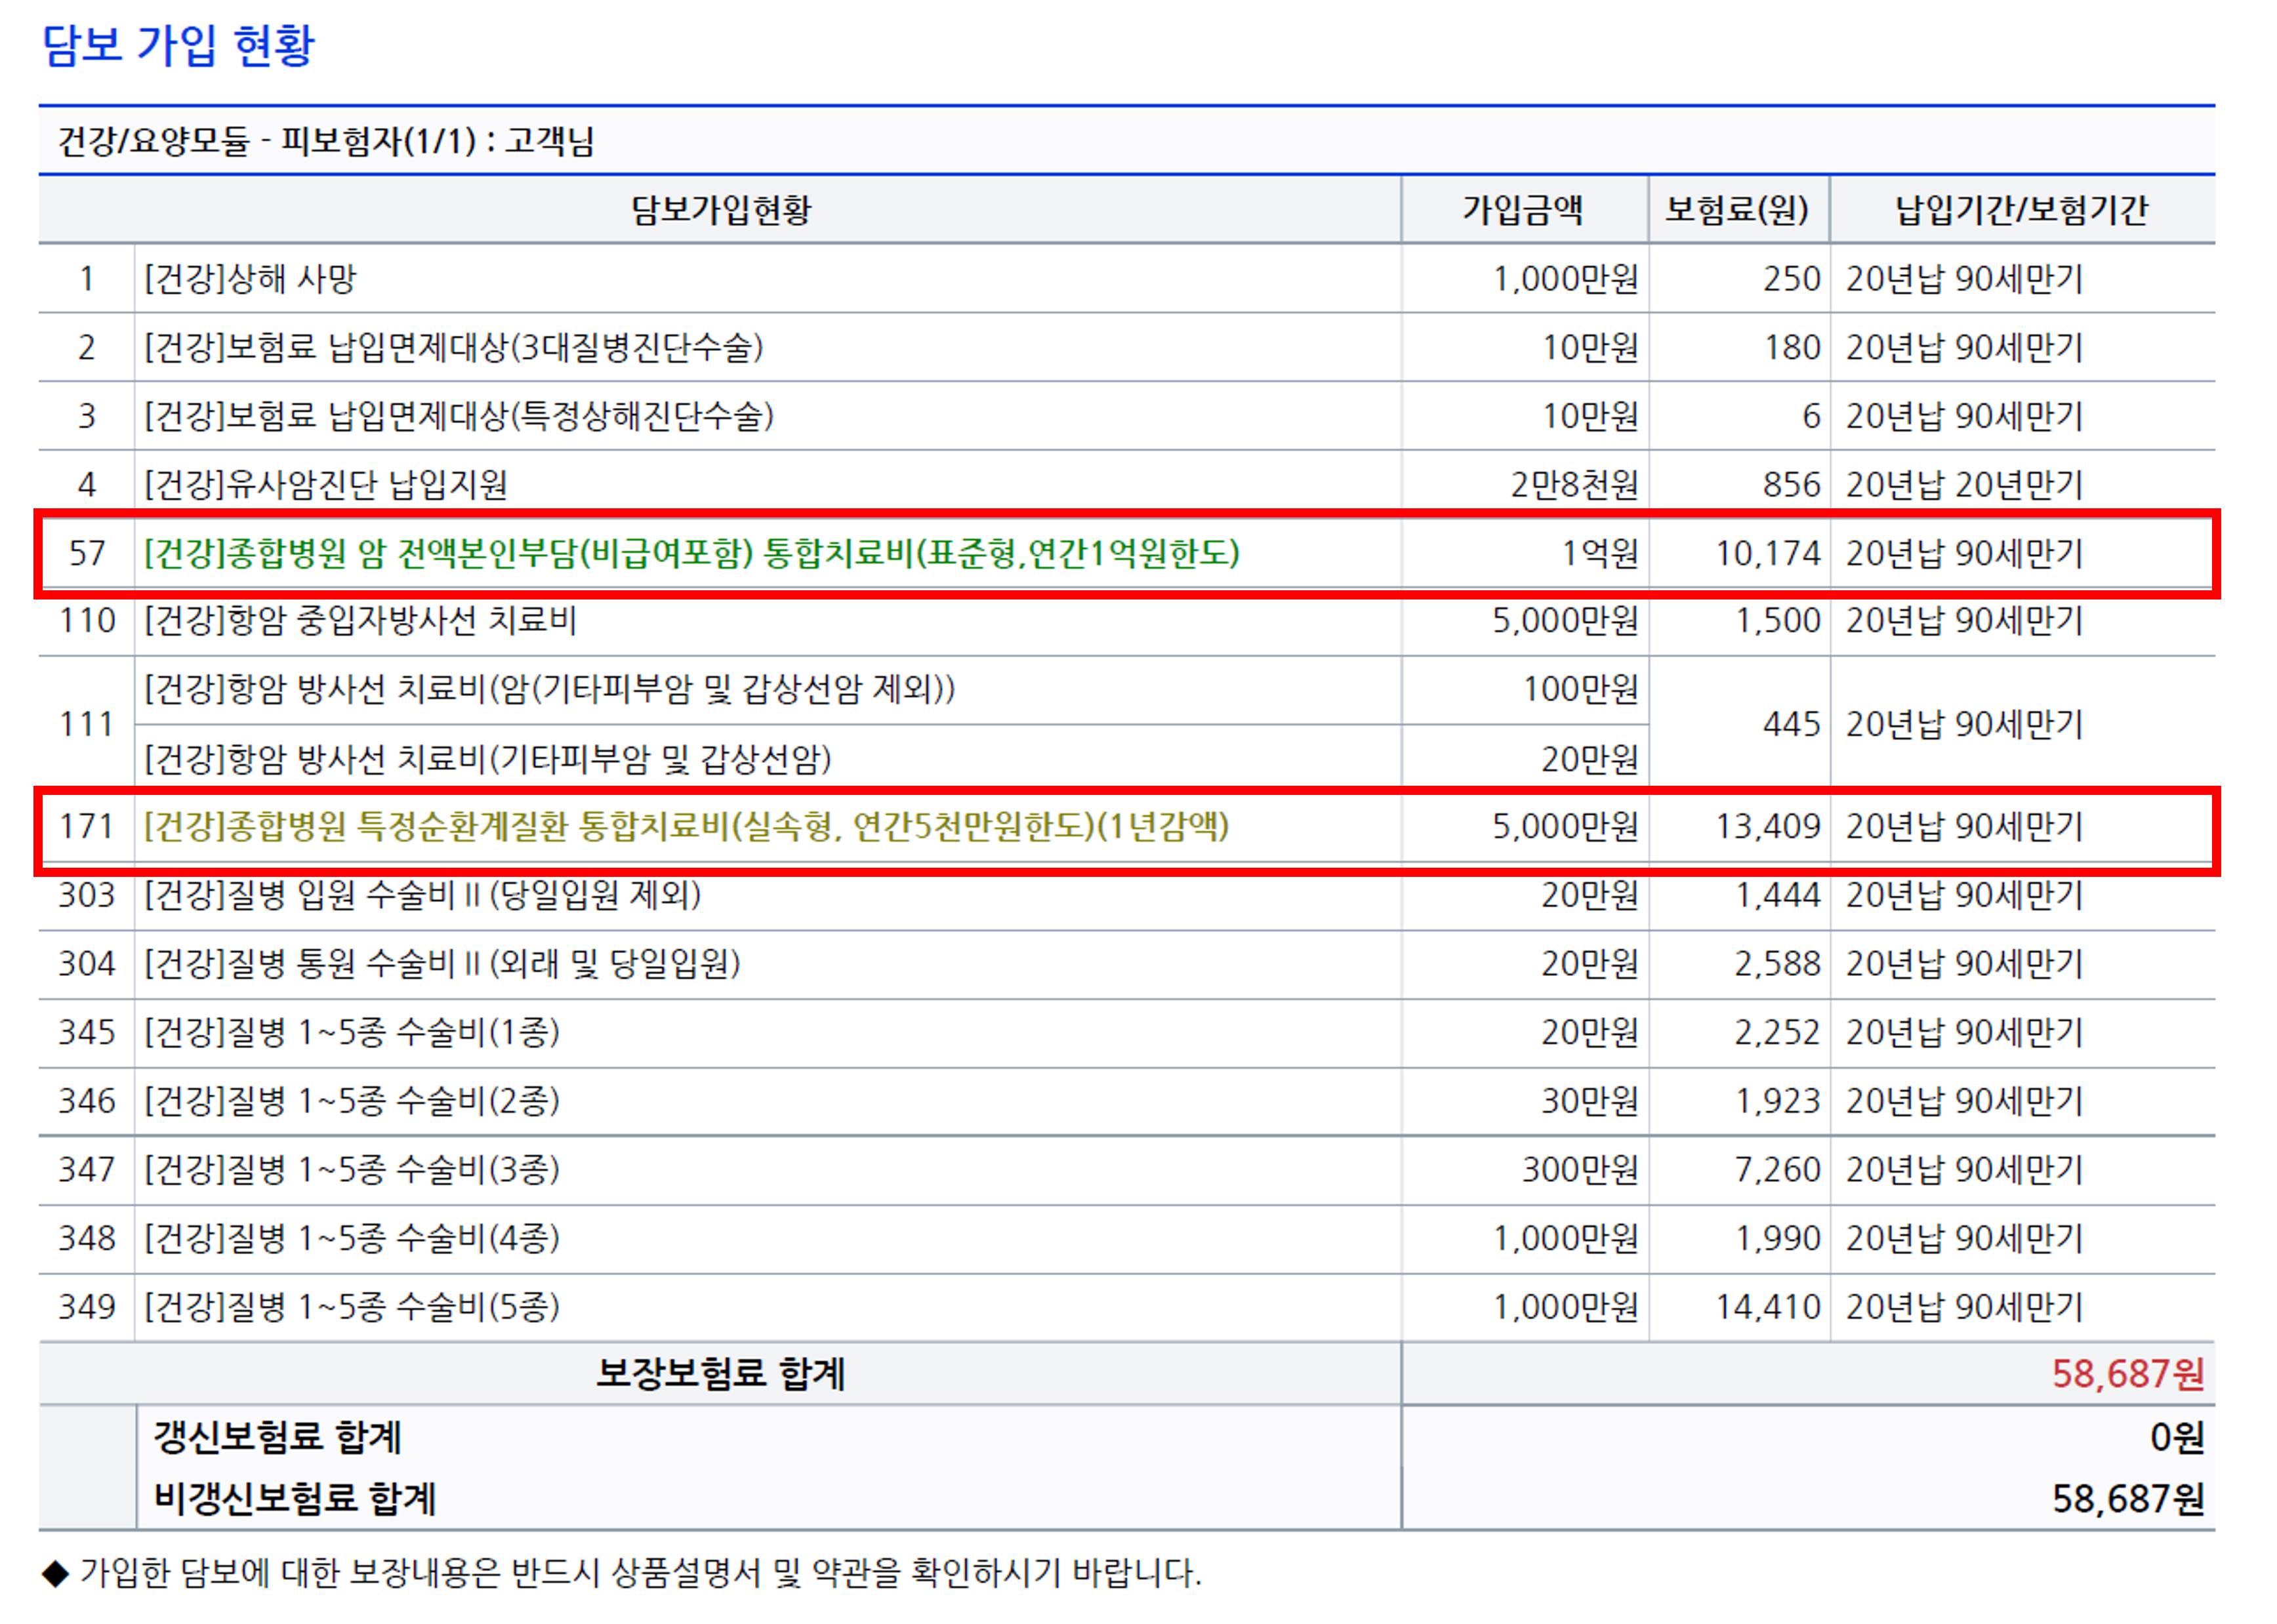Click '[건강]질병 1~5종 수술비(5종)' row
2277x1624 pixels.
click(1126, 1307)
